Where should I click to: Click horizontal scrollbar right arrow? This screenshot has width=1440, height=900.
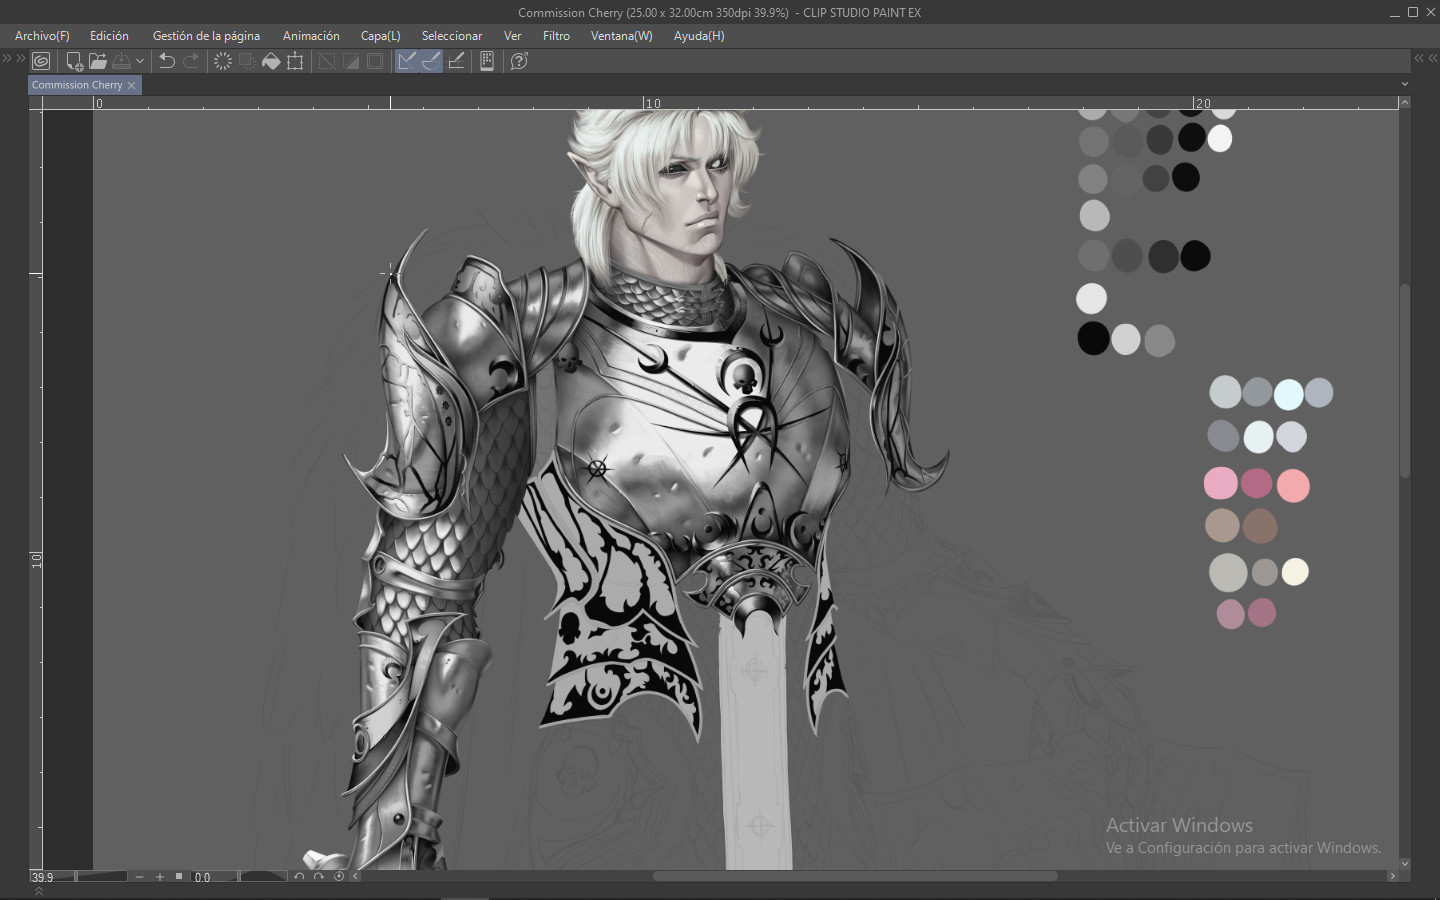pyautogui.click(x=1391, y=876)
